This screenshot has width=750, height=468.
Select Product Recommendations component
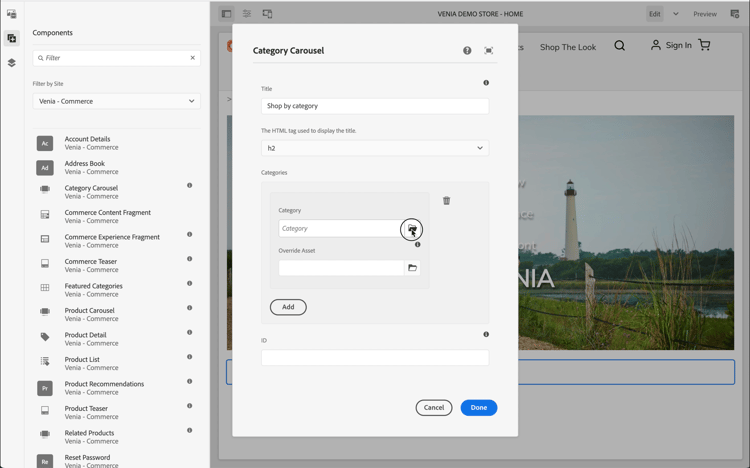pyautogui.click(x=116, y=388)
